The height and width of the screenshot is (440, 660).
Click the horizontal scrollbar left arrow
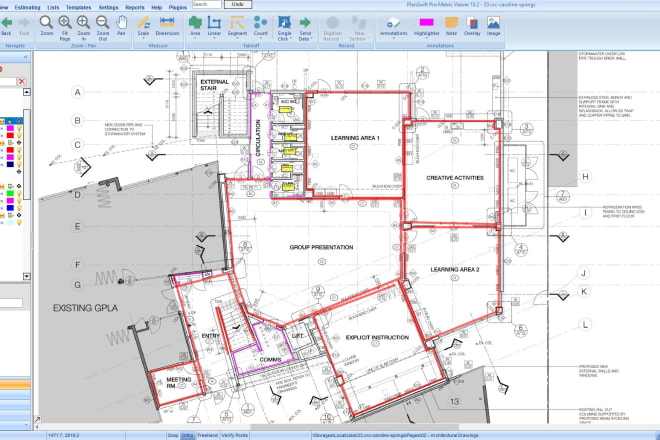[37, 427]
